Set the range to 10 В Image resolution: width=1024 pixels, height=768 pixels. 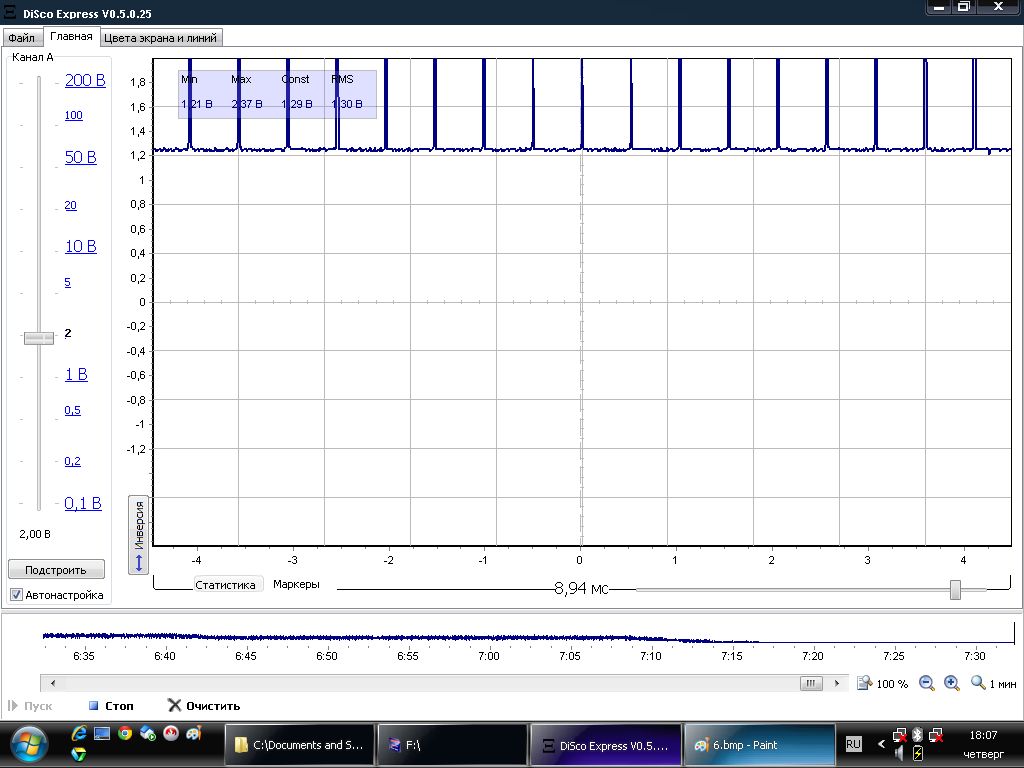point(80,246)
